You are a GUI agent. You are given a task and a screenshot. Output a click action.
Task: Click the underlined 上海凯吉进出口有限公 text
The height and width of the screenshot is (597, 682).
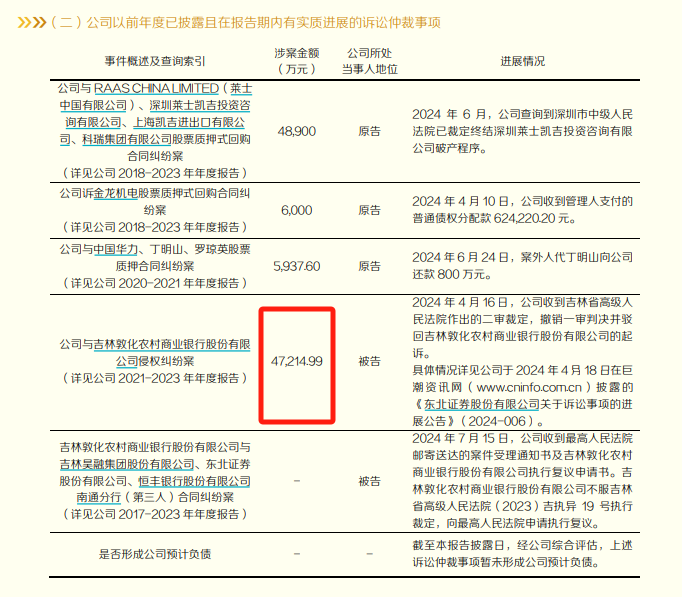(189, 122)
